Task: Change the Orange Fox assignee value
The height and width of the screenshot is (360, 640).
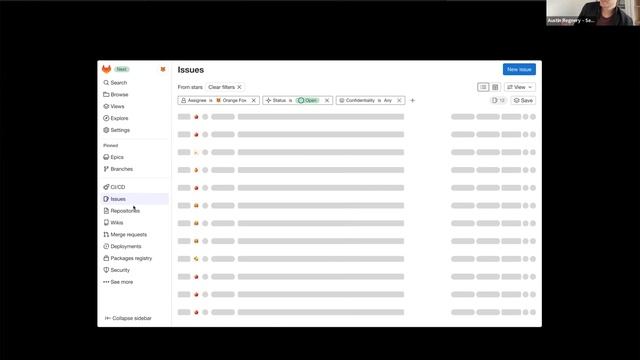Action: [x=231, y=100]
